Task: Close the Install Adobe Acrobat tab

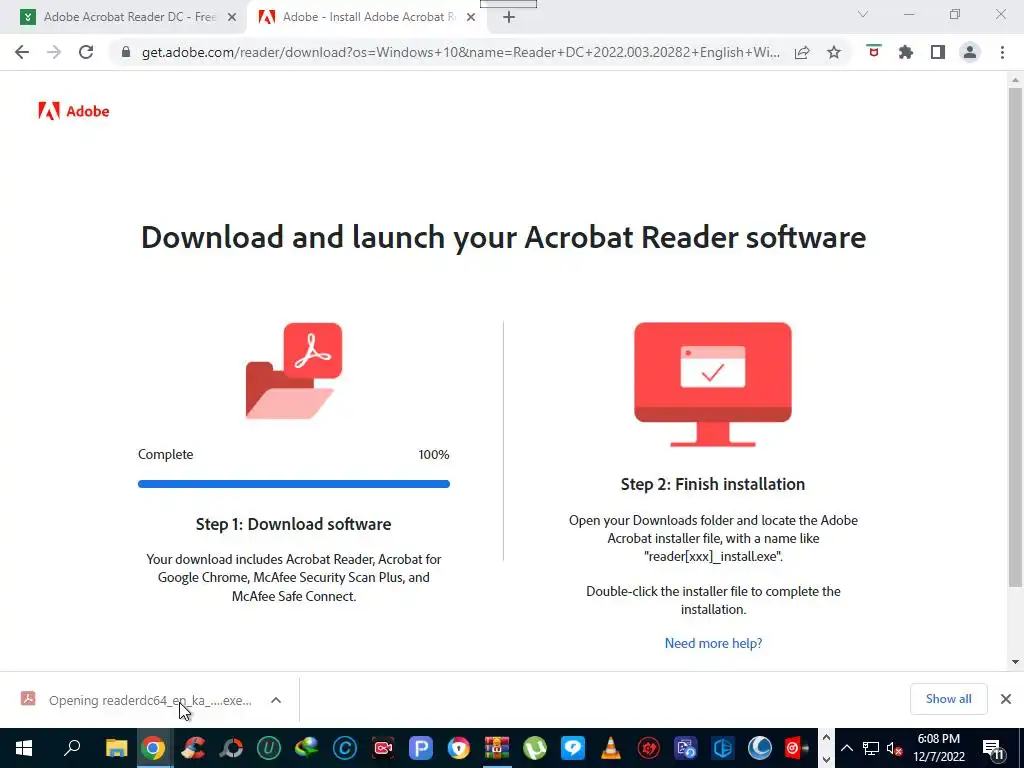Action: pos(471,17)
